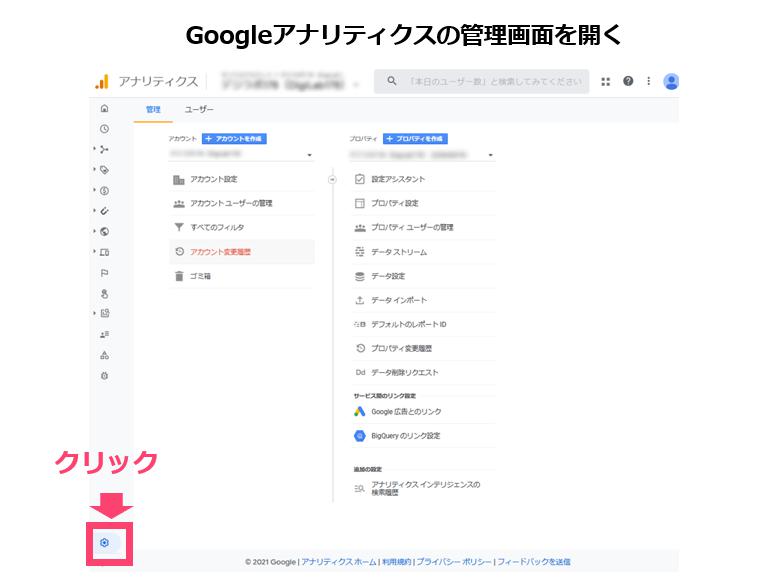Open アナリティクス インテリジェンスの検索履歴
Image resolution: width=774 pixels, height=585 pixels.
(x=424, y=488)
